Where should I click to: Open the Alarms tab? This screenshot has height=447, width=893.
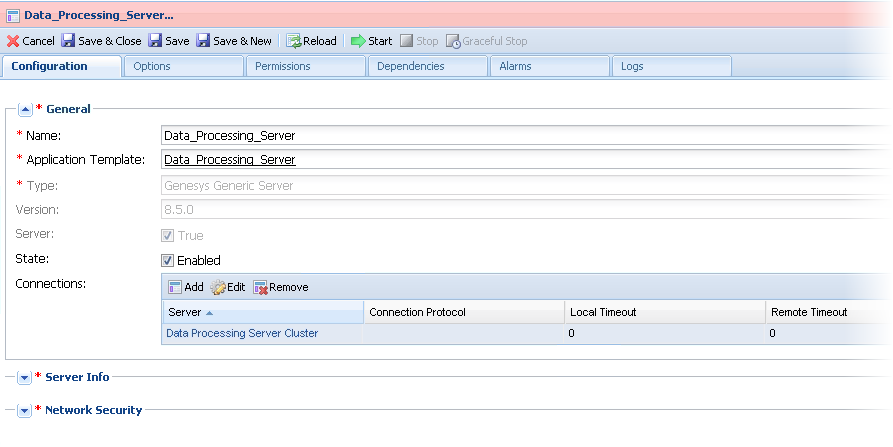(x=550, y=66)
